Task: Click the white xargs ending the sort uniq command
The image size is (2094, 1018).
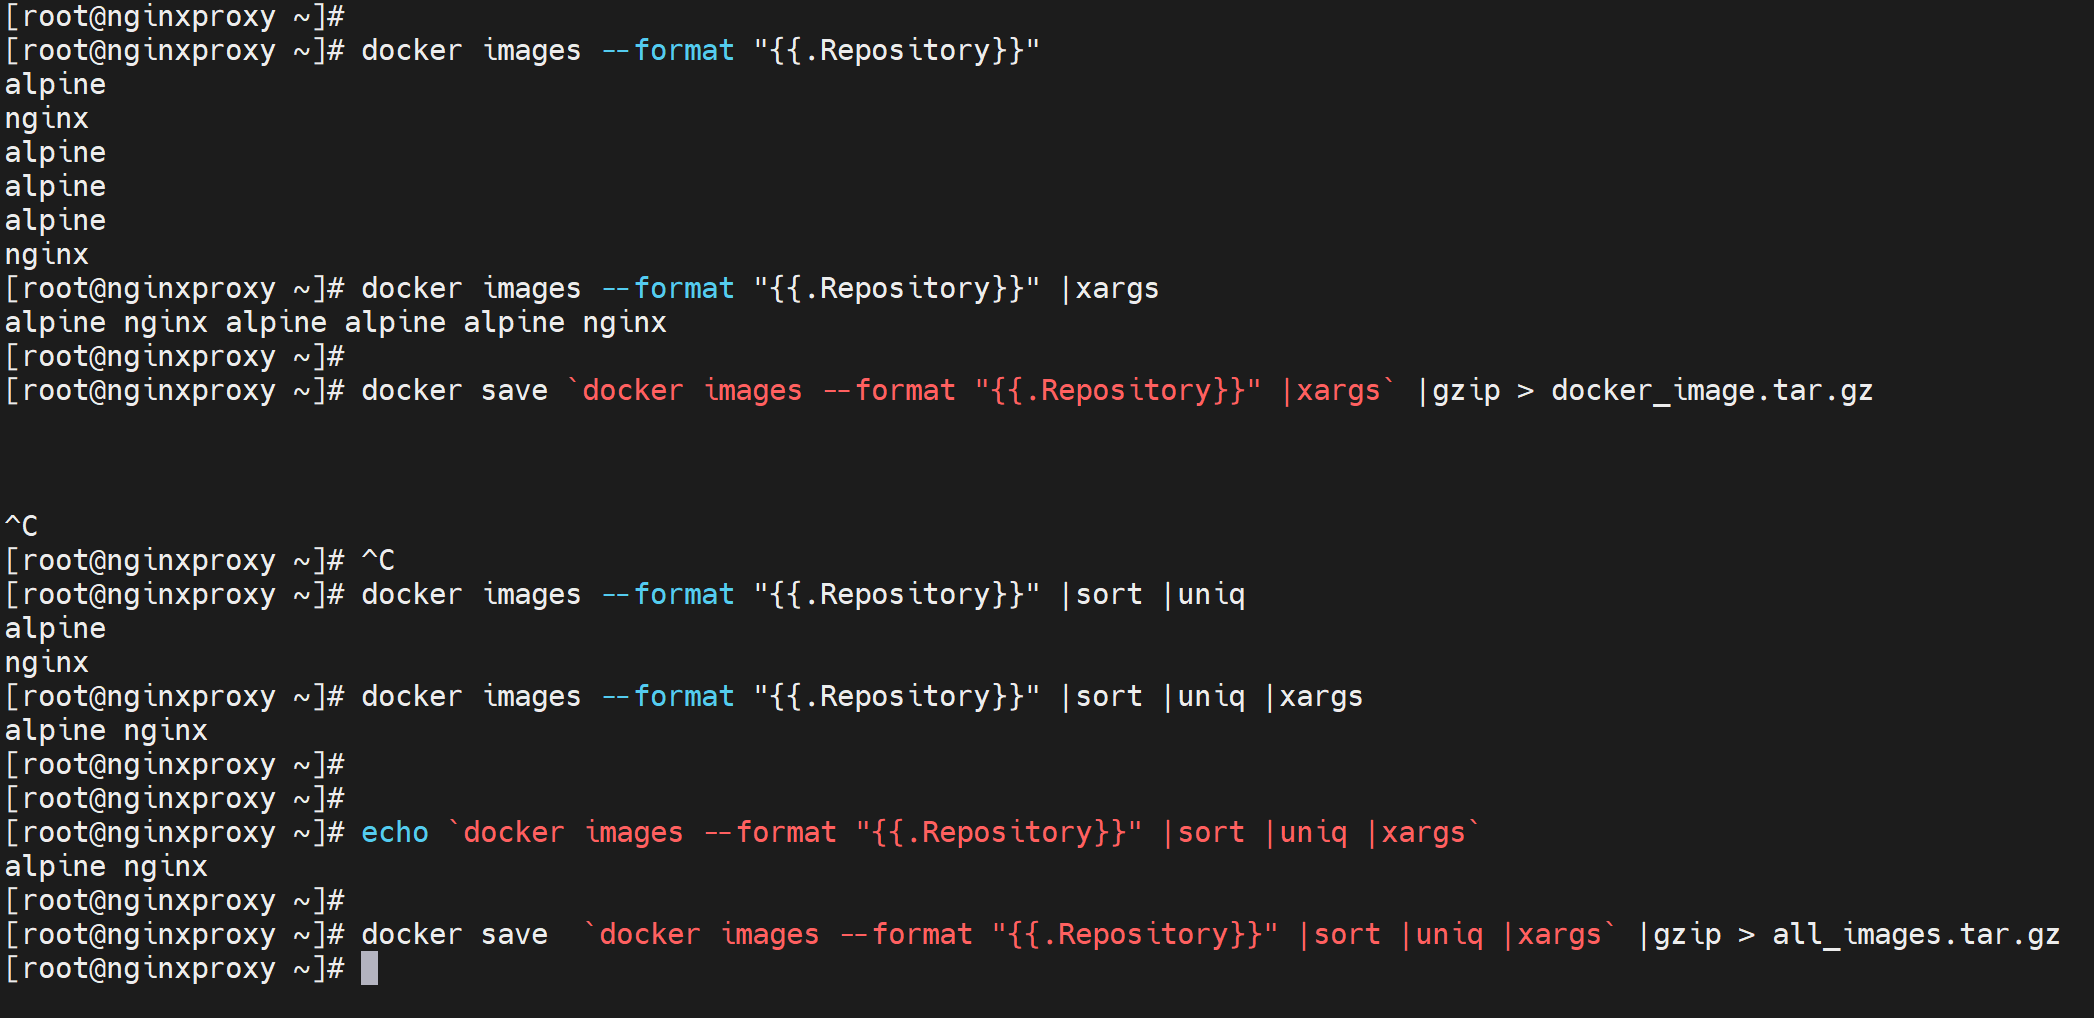Action: pos(1321,696)
